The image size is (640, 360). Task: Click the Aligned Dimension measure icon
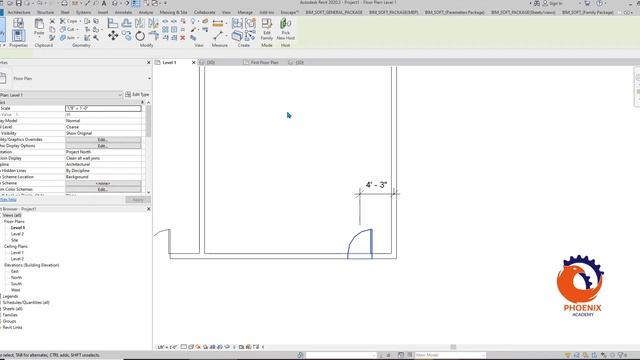click(218, 23)
